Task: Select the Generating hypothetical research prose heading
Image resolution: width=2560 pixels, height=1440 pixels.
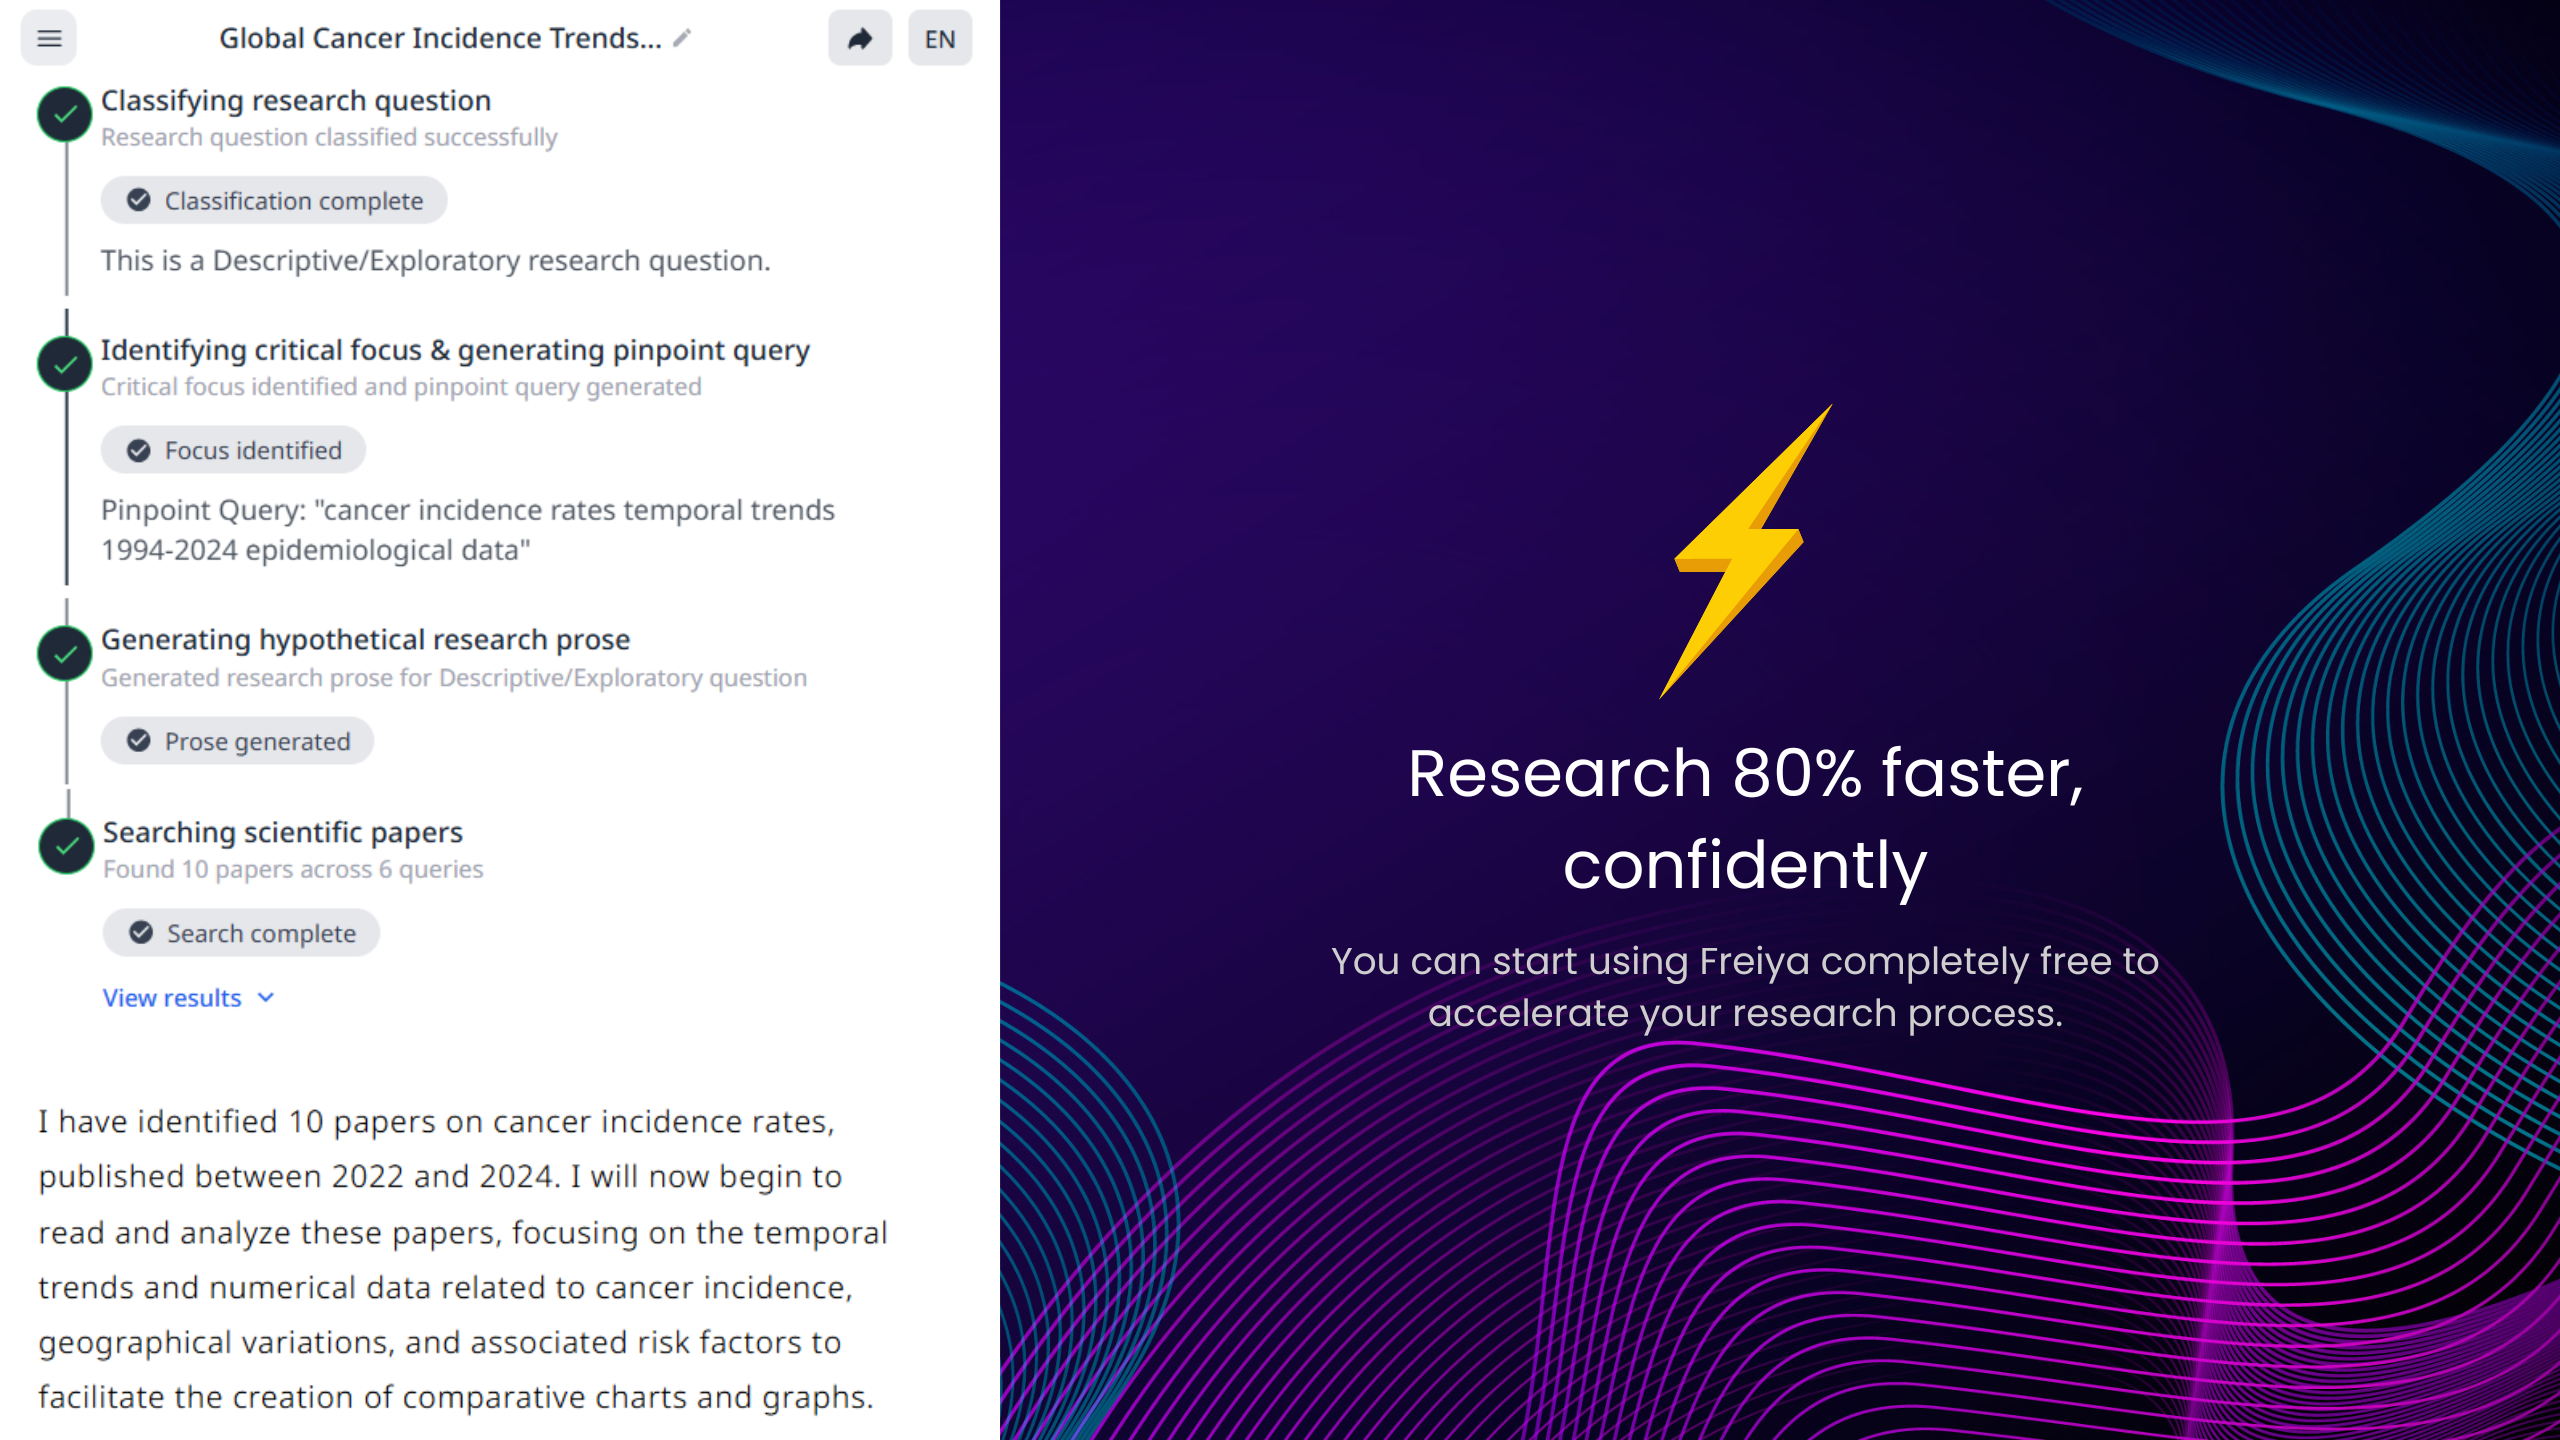Action: point(365,640)
